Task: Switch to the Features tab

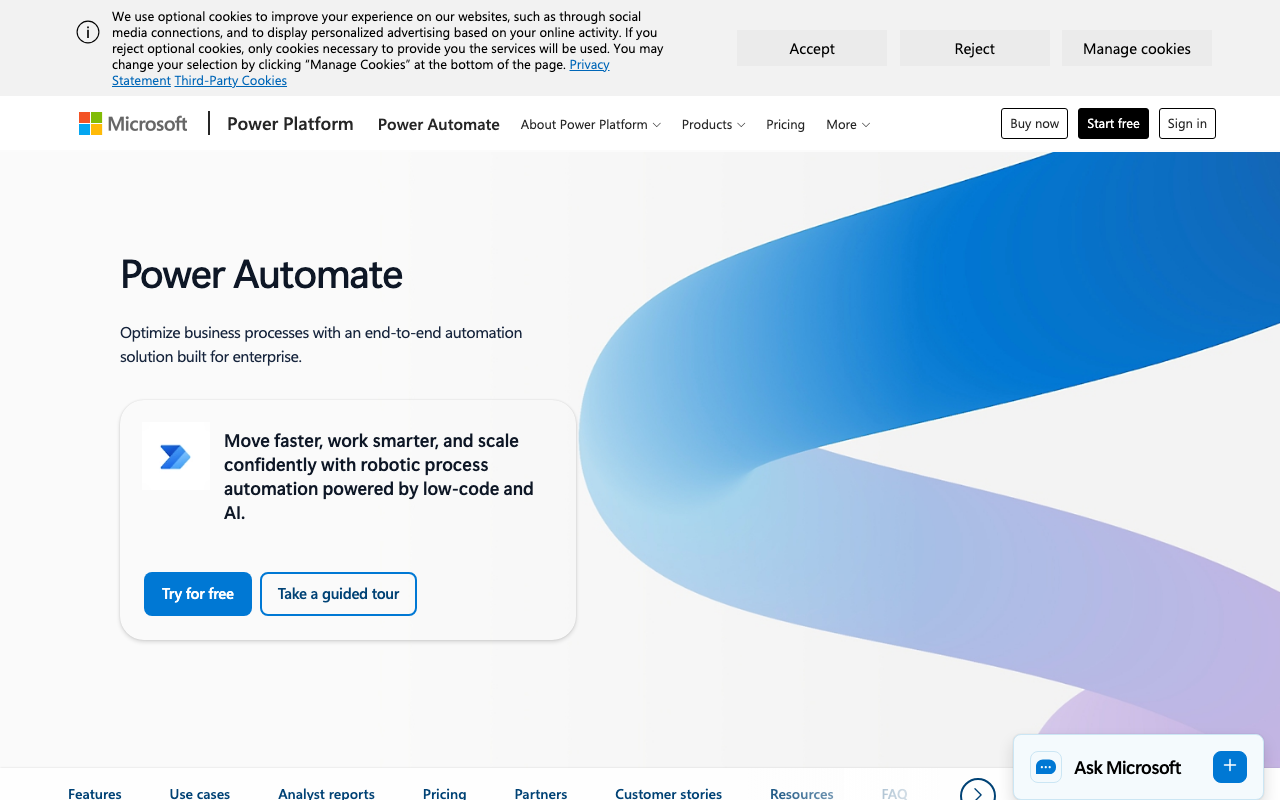Action: click(95, 793)
